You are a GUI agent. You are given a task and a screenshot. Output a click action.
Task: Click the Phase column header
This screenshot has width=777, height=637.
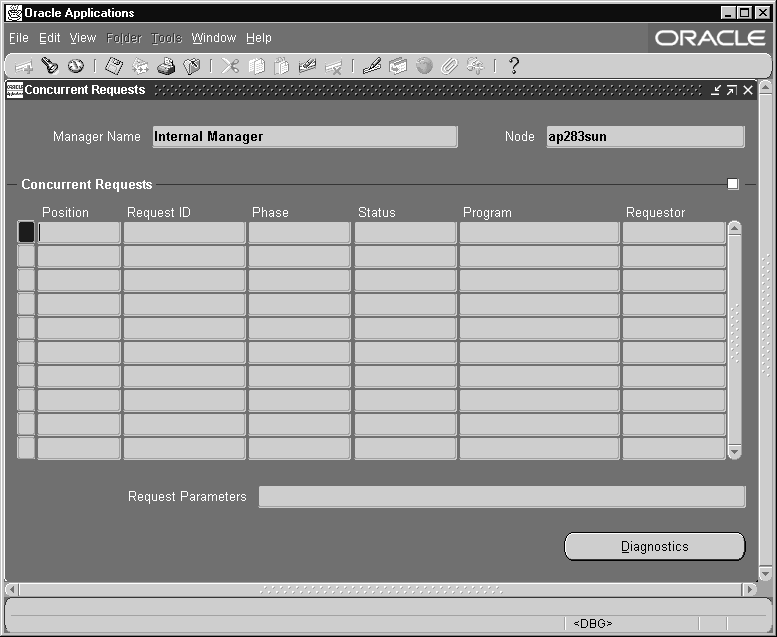pos(270,213)
